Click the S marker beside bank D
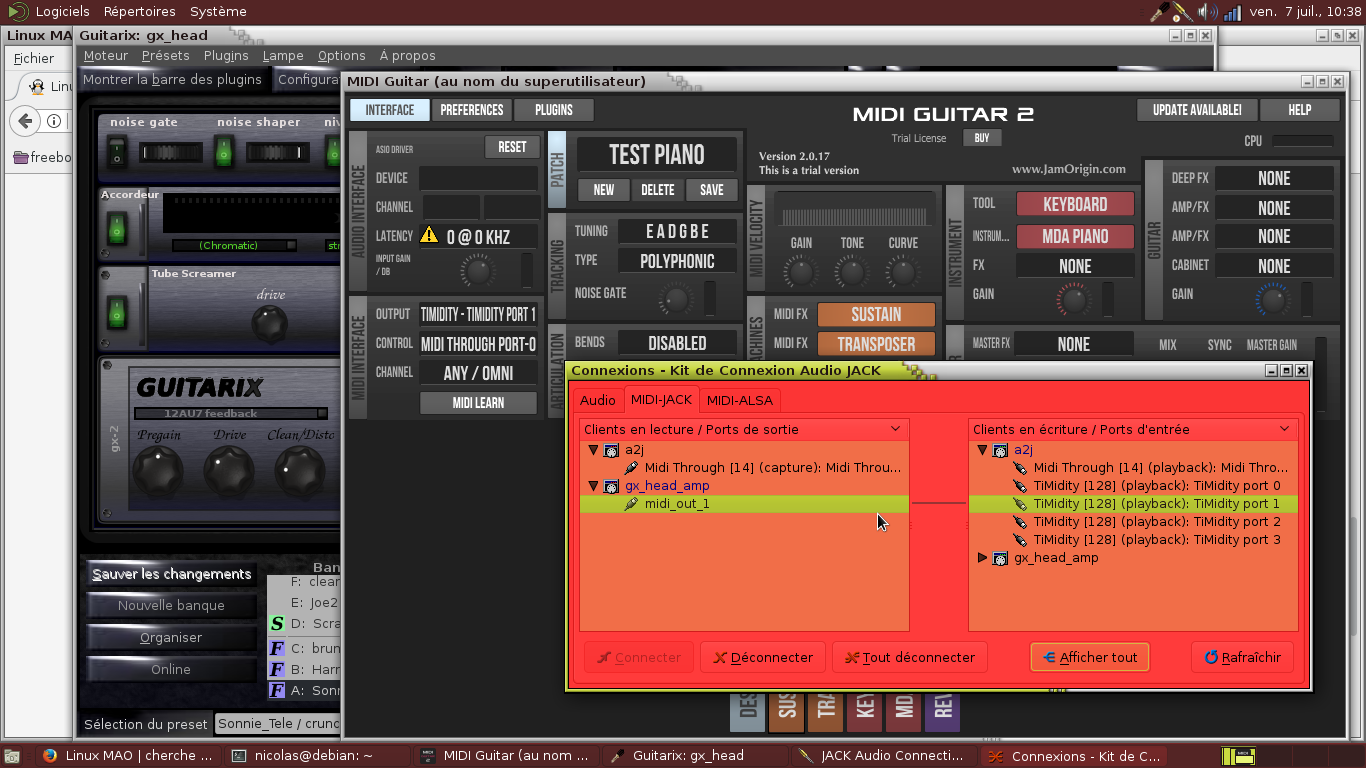The image size is (1366, 768). pos(277,624)
